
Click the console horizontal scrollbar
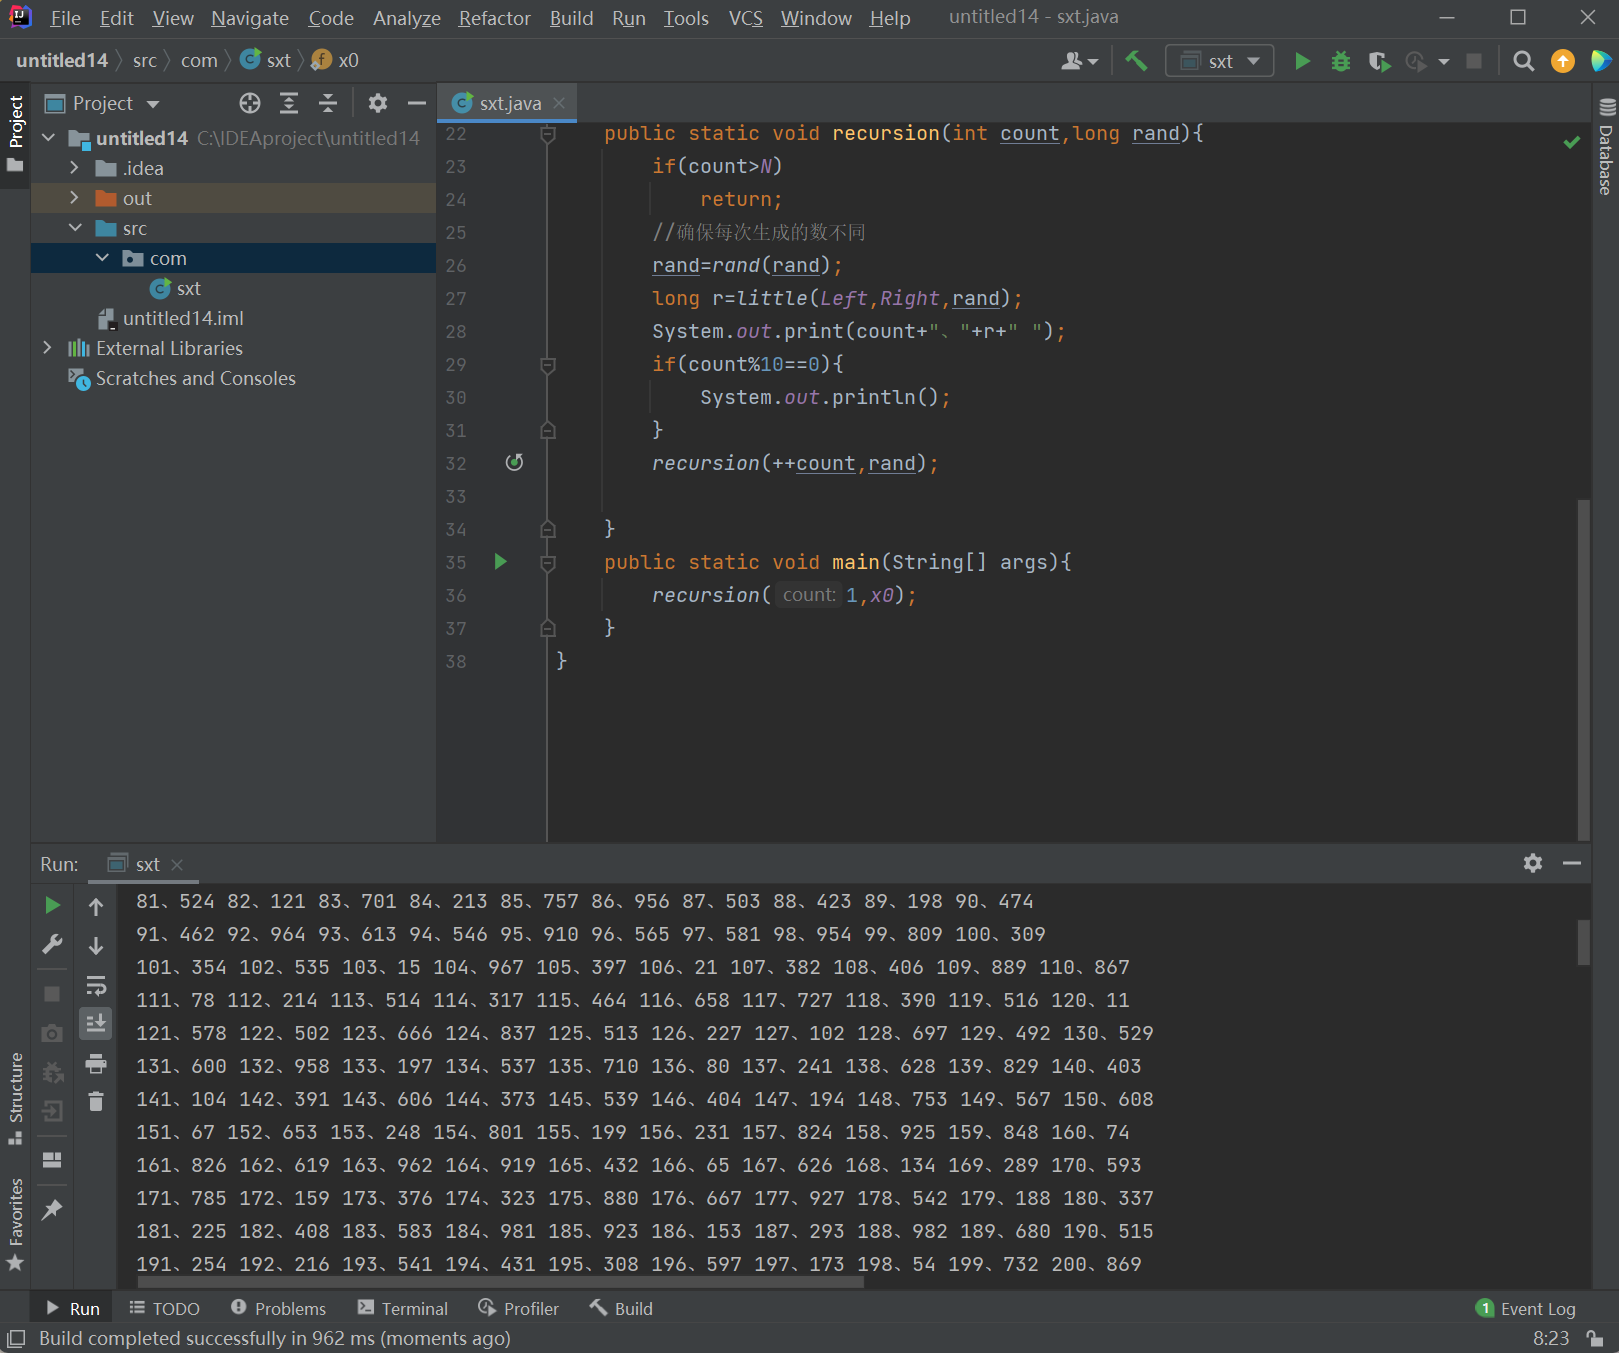[500, 1282]
